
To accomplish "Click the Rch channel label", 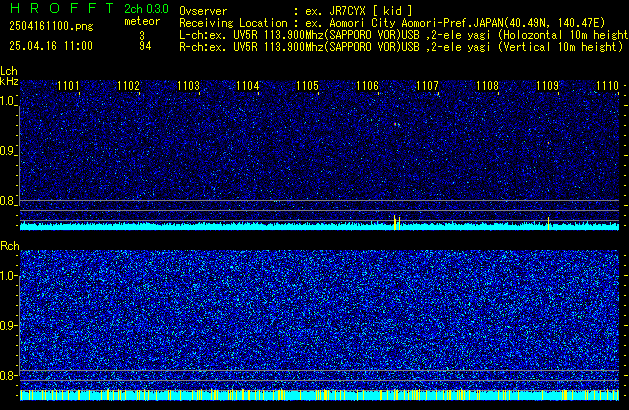I will [10, 246].
